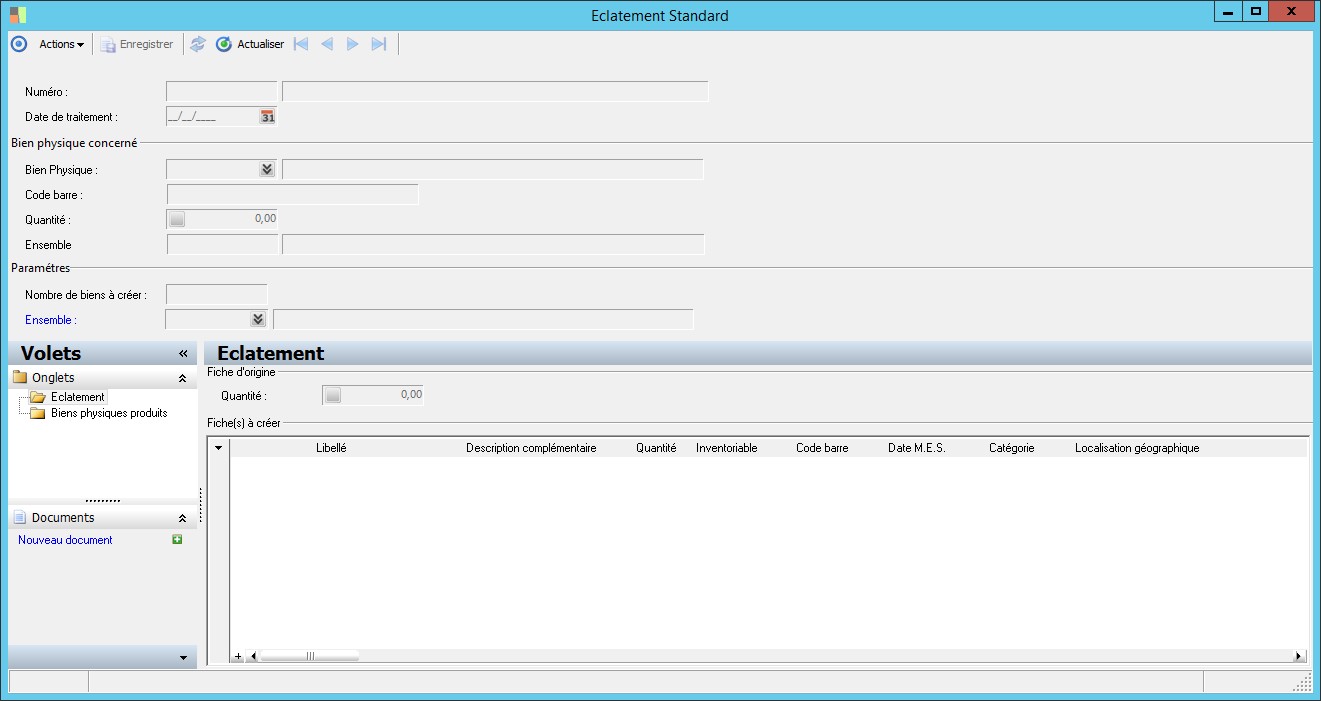Collapse the Onglets section
The height and width of the screenshot is (701, 1321).
coord(182,379)
